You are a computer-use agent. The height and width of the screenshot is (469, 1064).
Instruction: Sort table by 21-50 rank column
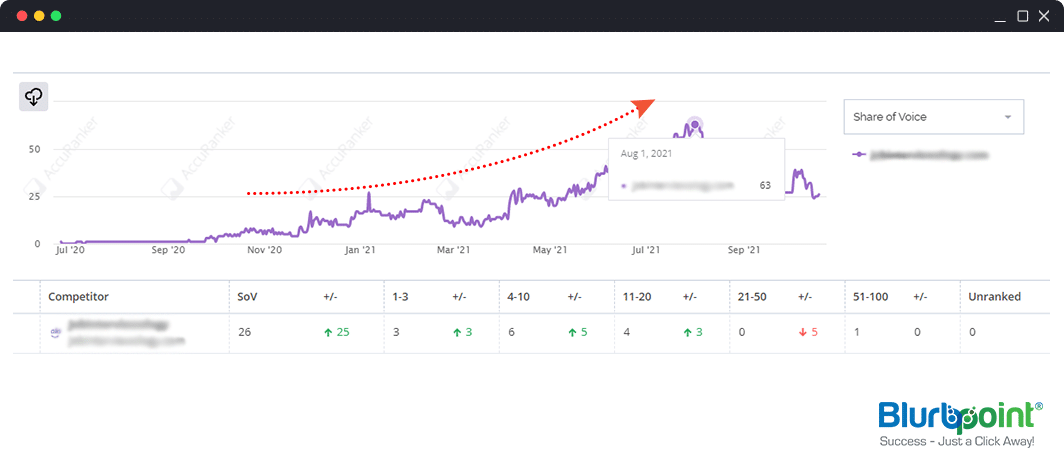749,297
